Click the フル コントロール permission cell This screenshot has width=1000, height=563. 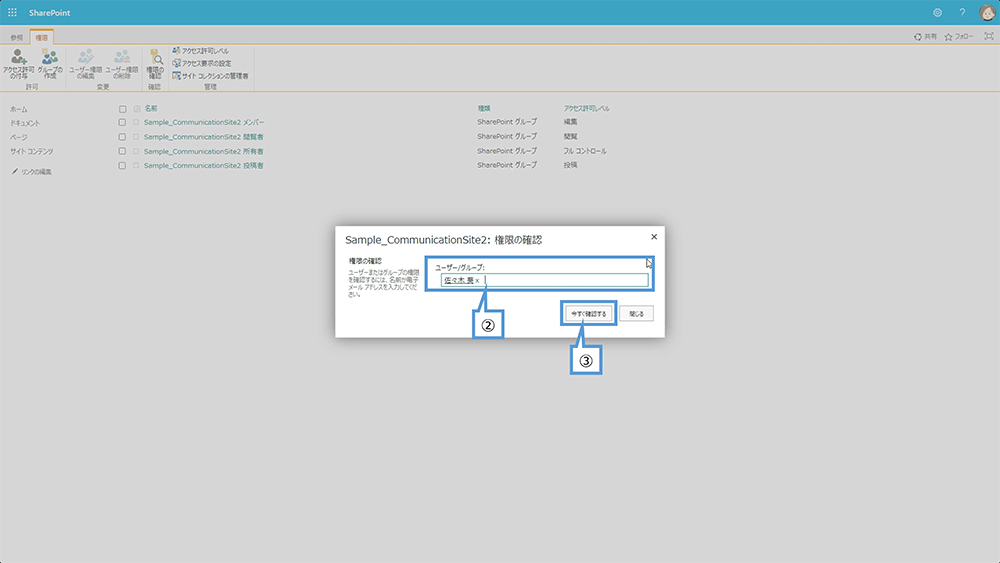click(585, 151)
